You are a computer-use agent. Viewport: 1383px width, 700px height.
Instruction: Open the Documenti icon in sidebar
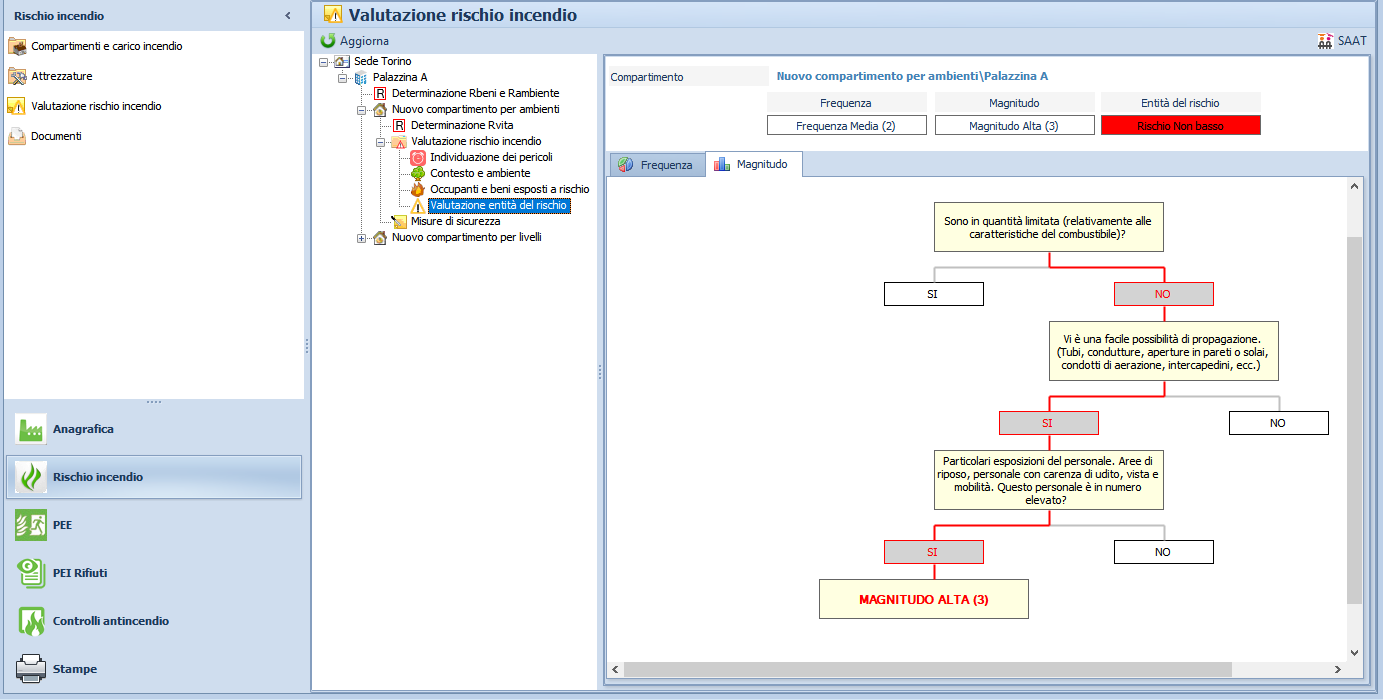click(x=17, y=136)
